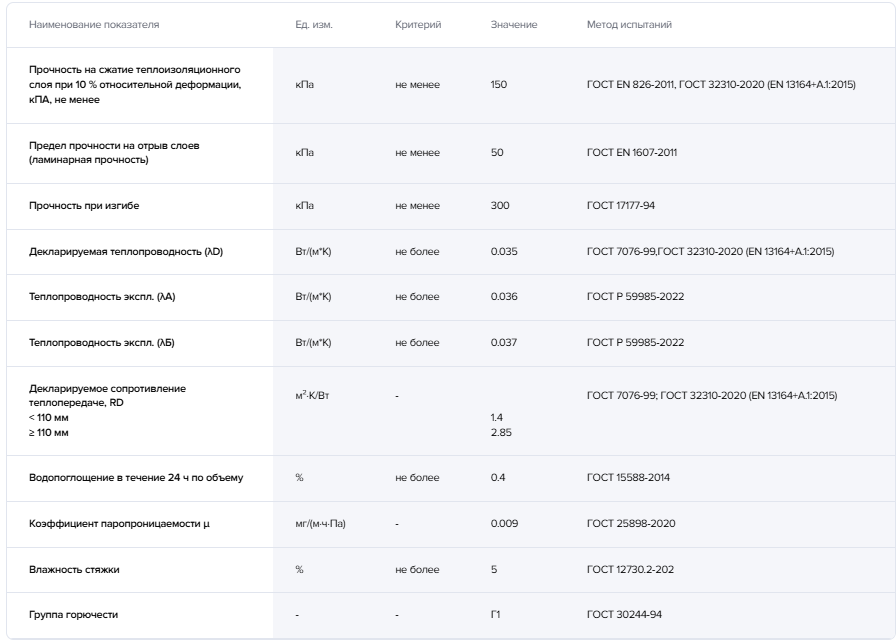
Task: Select the "Критерий" column header
Action: click(x=418, y=23)
